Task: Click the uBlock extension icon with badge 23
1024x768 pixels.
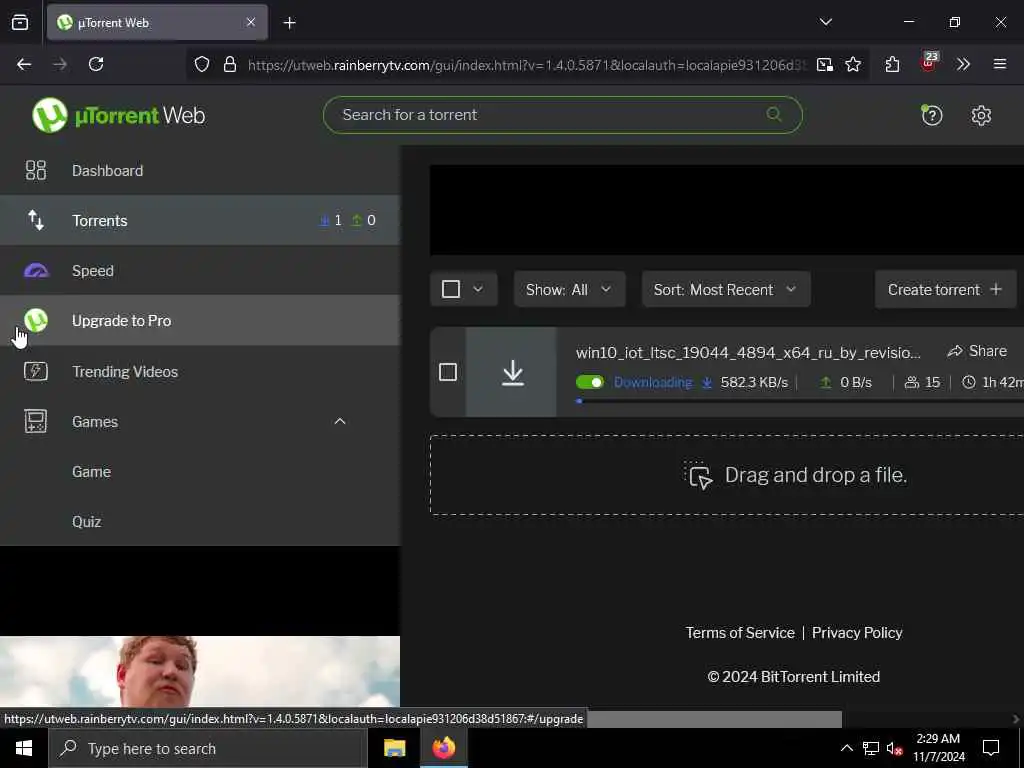Action: click(x=928, y=63)
